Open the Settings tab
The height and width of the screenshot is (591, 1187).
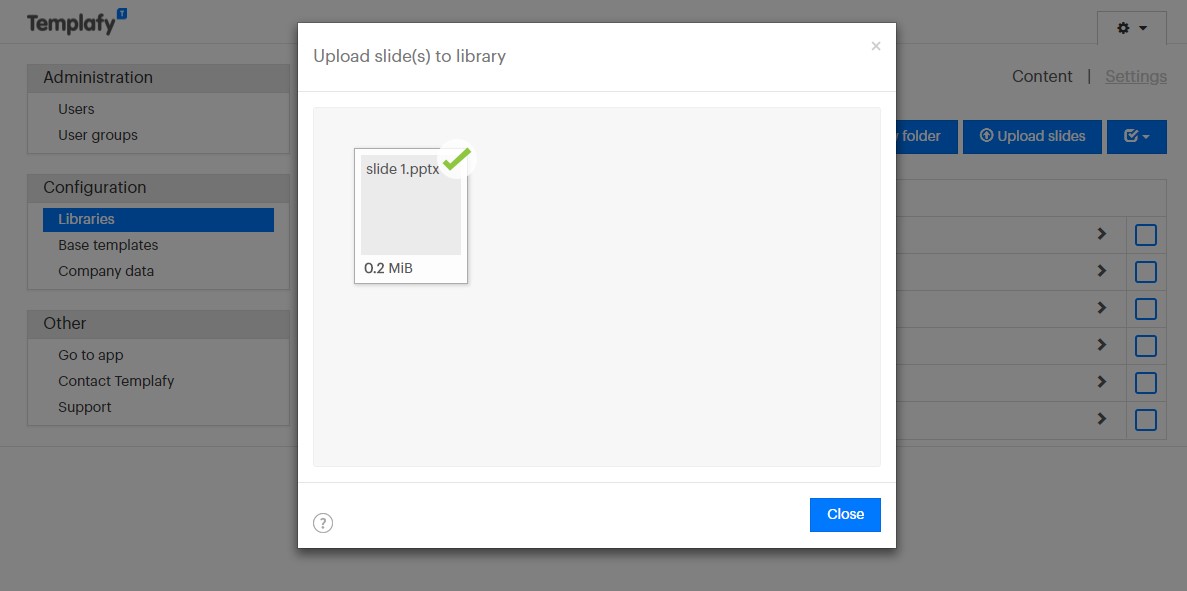(1135, 76)
